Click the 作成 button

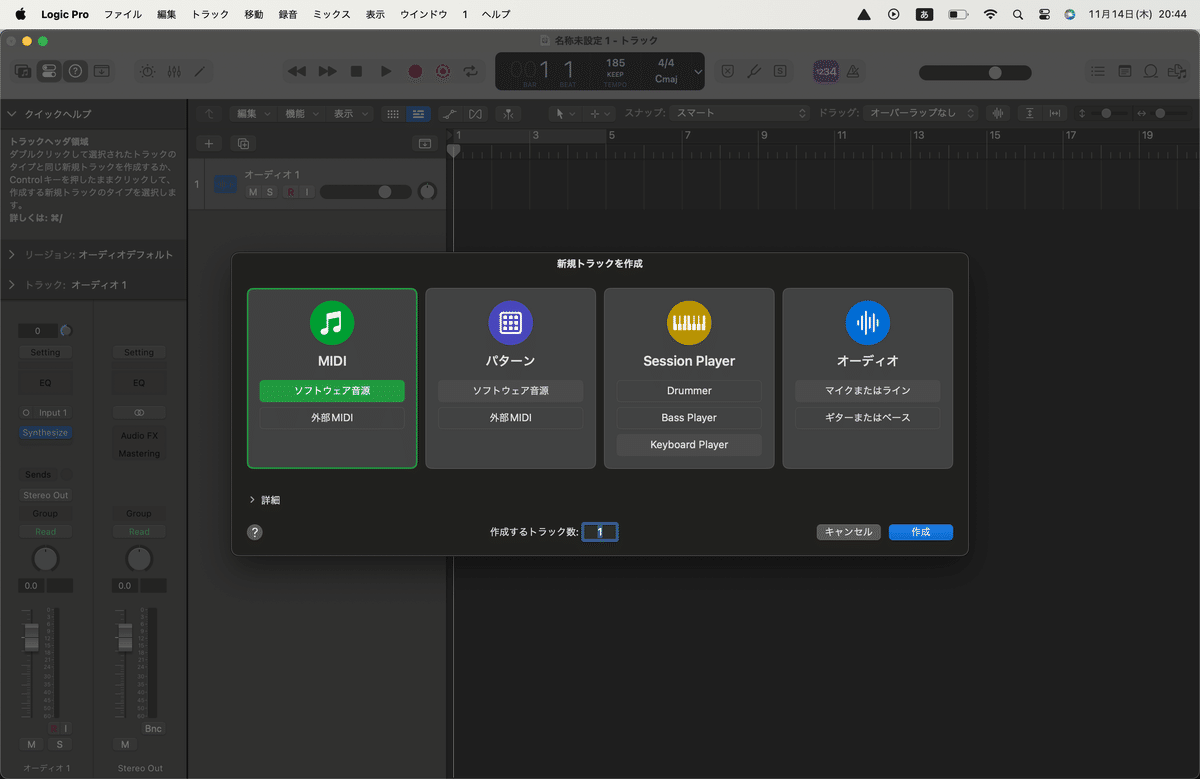click(921, 532)
